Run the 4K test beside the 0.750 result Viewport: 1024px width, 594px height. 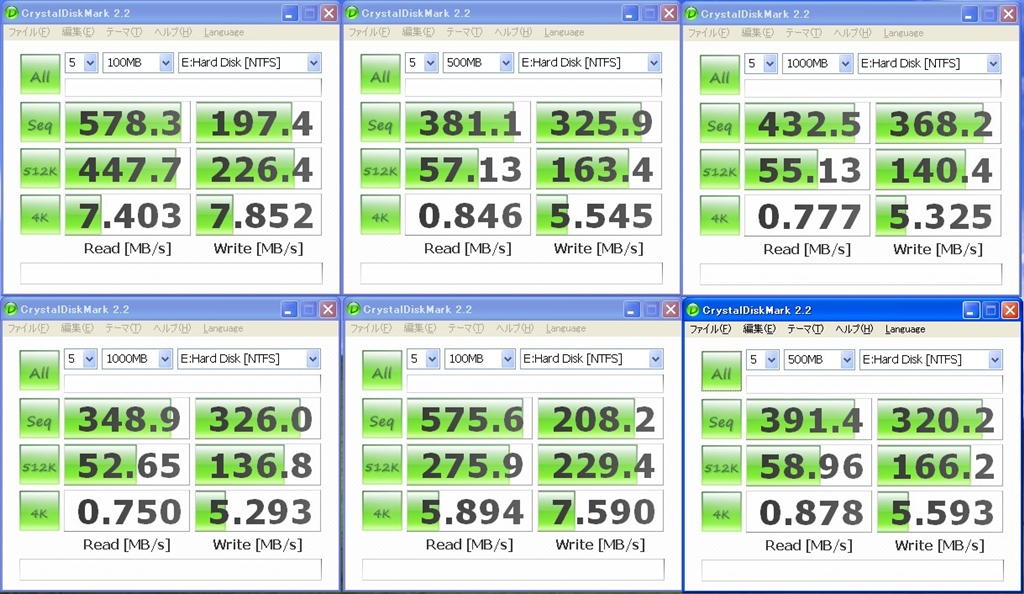(x=39, y=511)
